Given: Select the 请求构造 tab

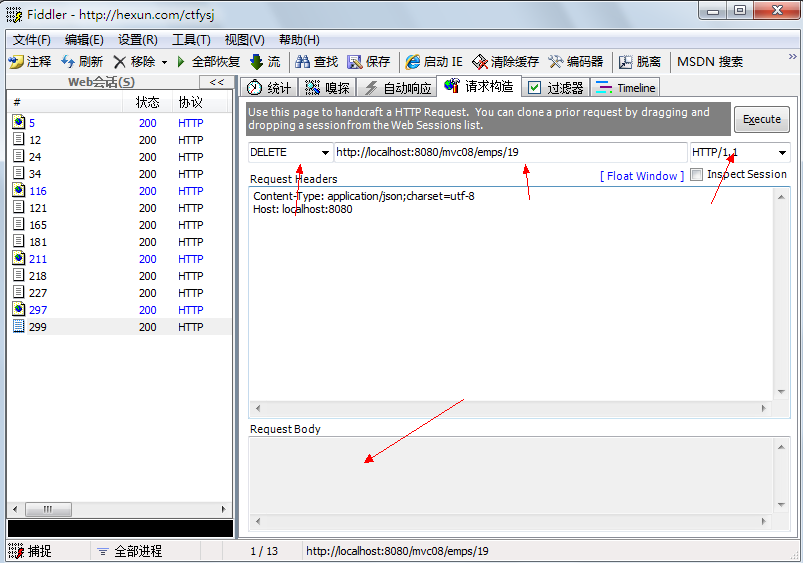Looking at the screenshot, I should (x=479, y=86).
